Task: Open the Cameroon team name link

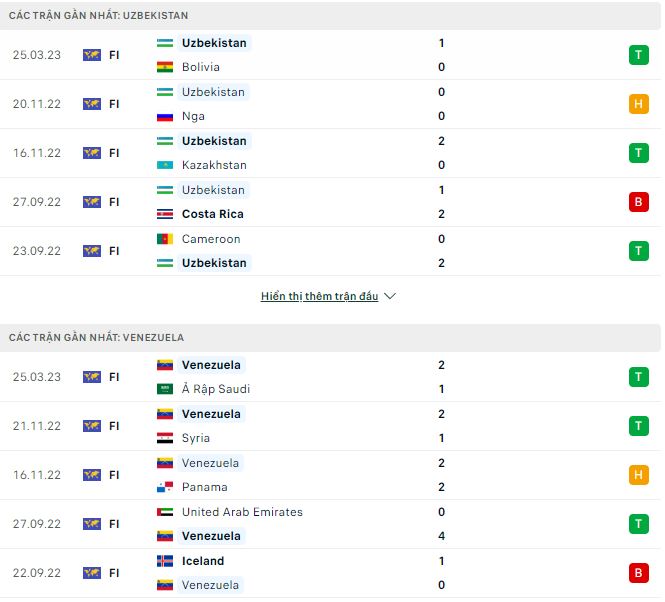Action: point(211,239)
